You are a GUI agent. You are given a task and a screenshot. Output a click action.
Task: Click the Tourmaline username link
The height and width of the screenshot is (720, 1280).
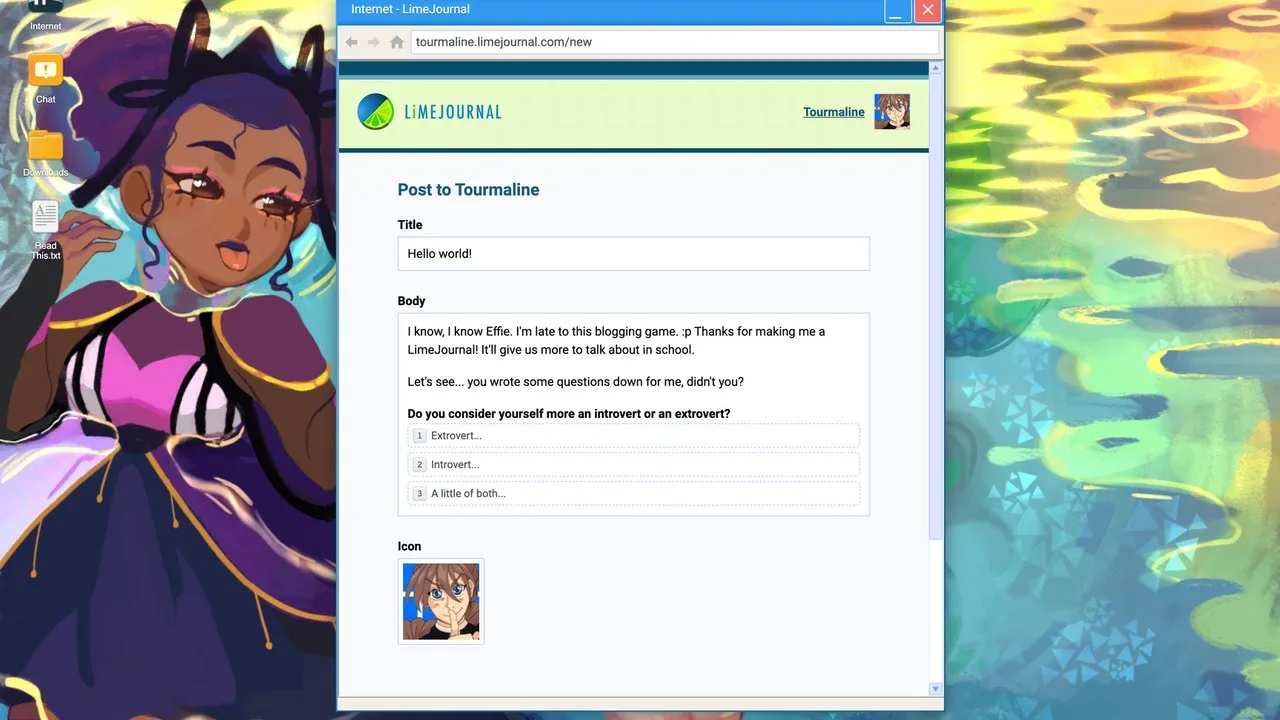pyautogui.click(x=833, y=112)
